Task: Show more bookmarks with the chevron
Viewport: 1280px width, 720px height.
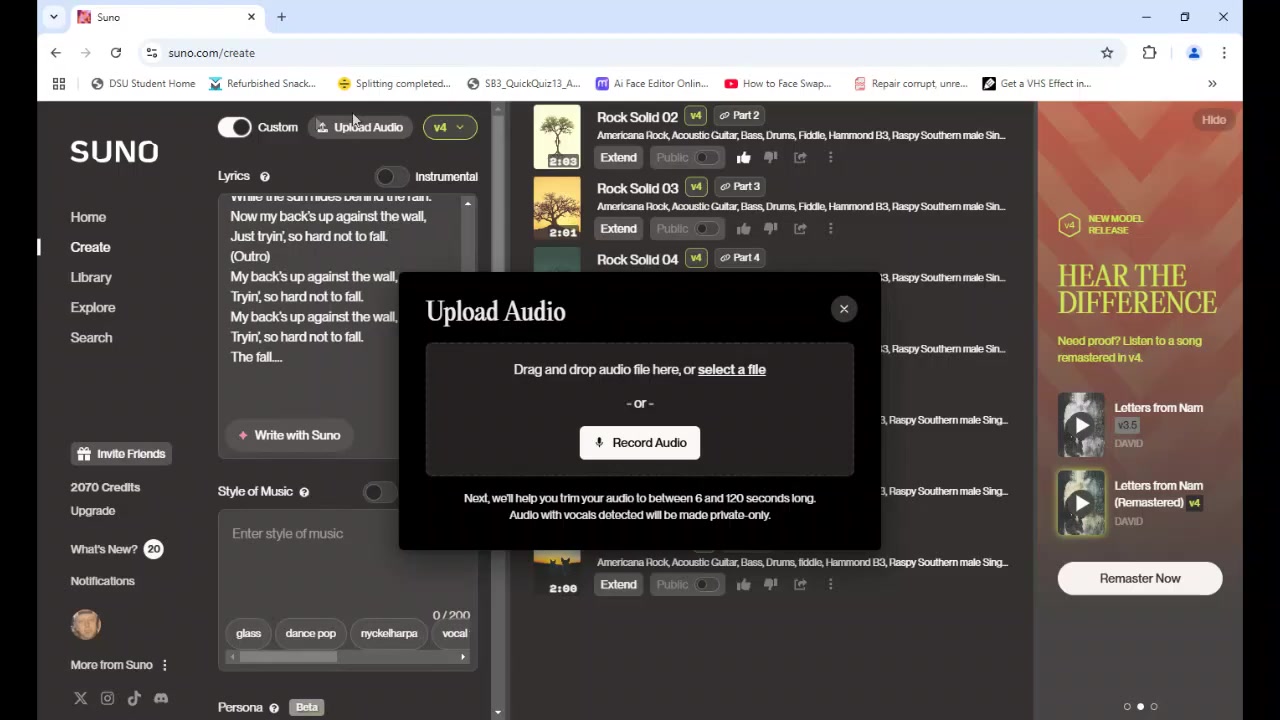Action: (1212, 84)
